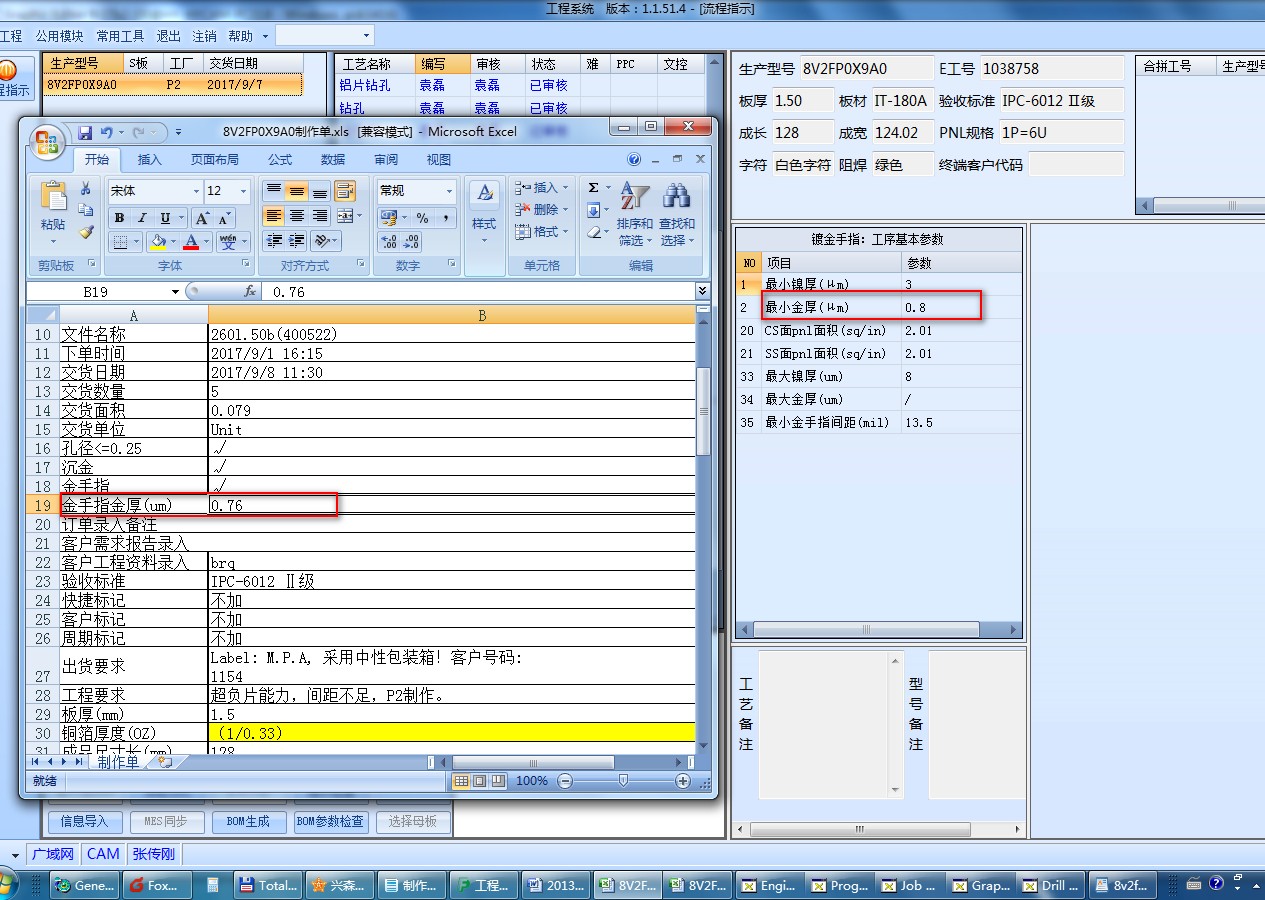Select the 制作单 worksheet tab

(x=118, y=762)
